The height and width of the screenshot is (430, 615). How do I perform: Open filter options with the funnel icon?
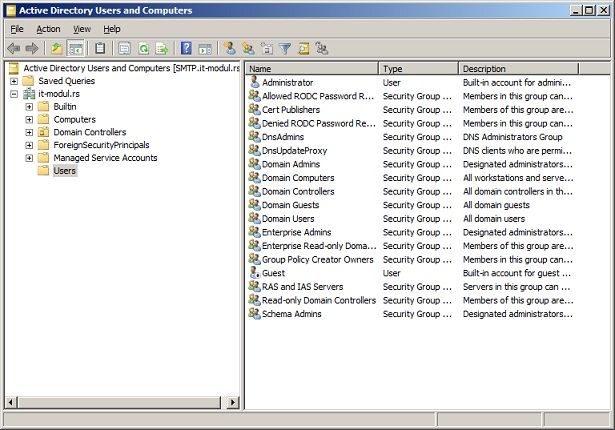285,49
